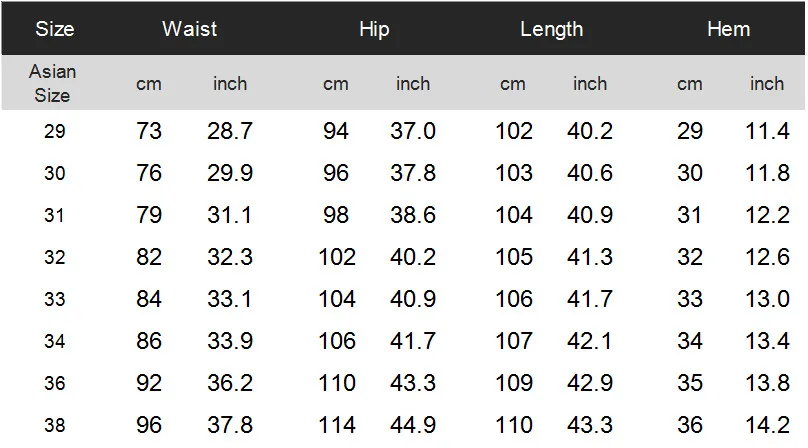Click the Length column header

click(x=551, y=29)
